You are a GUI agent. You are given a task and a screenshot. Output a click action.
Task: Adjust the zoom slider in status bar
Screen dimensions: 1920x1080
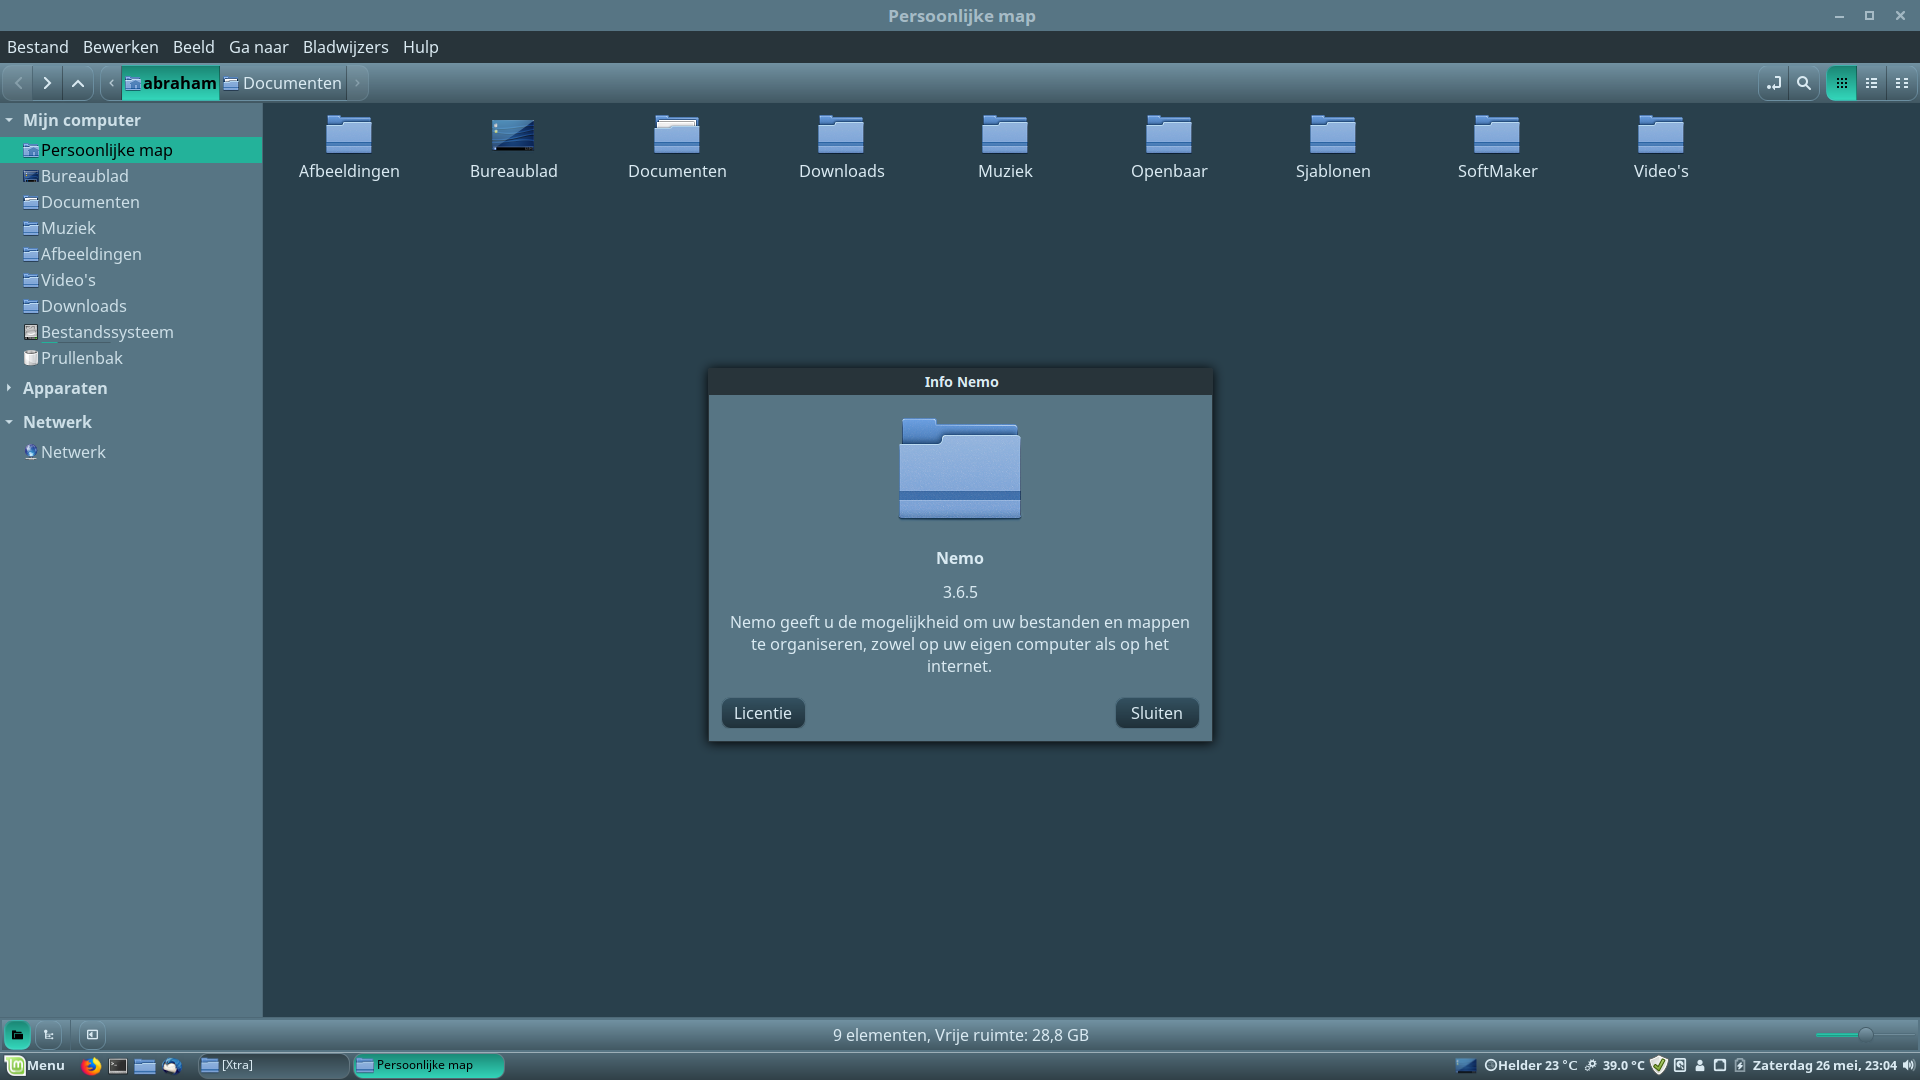pyautogui.click(x=1865, y=1035)
